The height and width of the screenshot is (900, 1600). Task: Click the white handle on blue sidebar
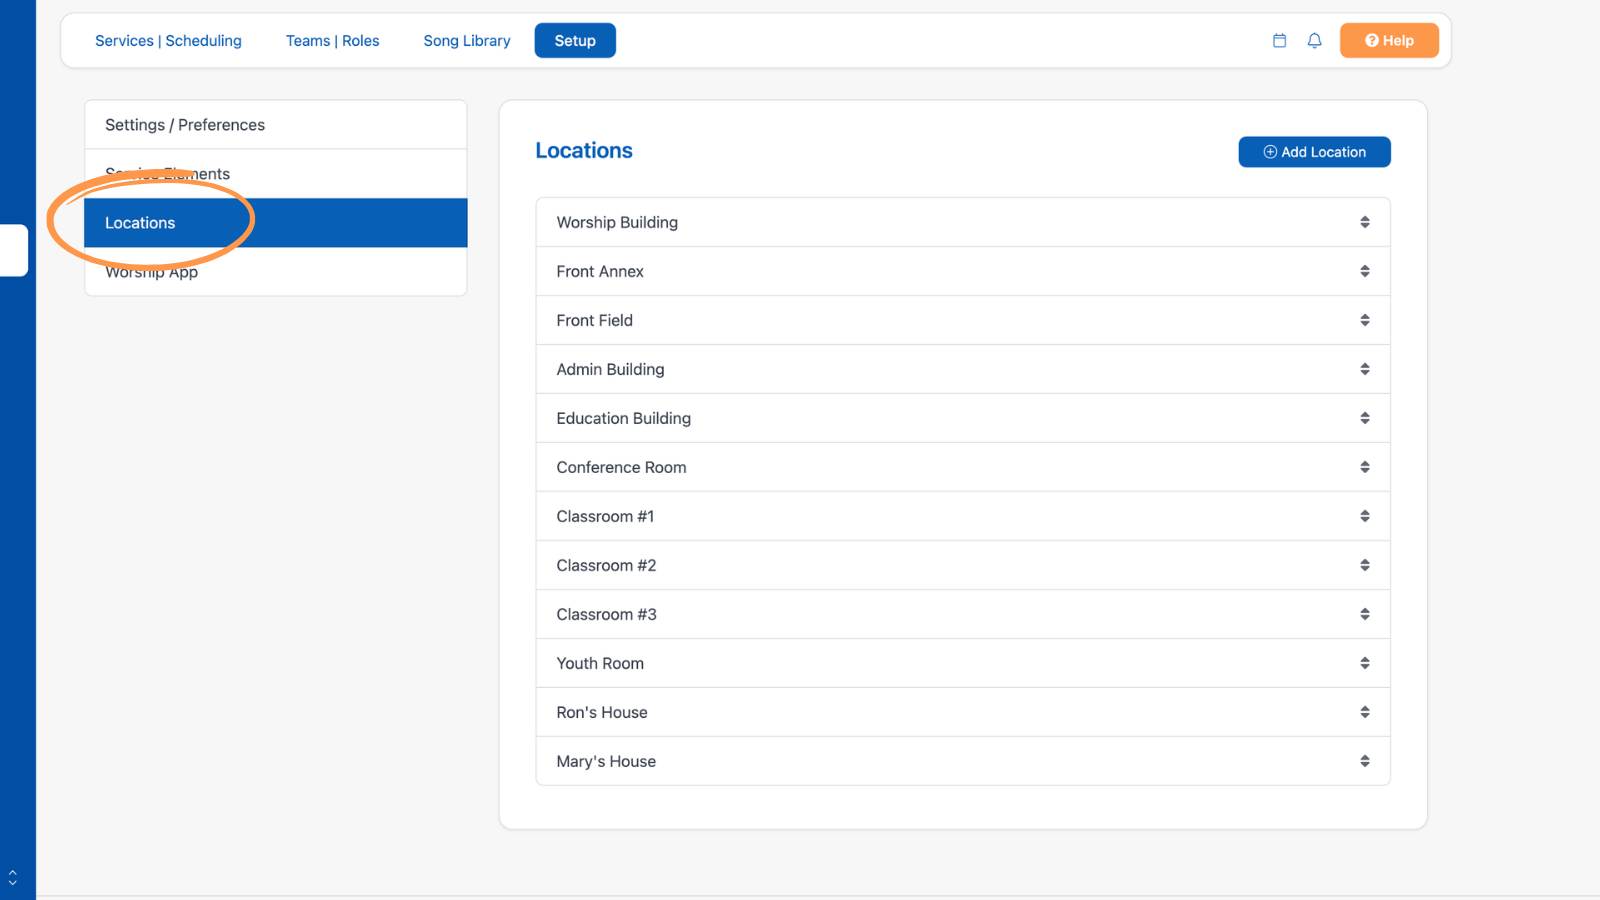coord(13,250)
